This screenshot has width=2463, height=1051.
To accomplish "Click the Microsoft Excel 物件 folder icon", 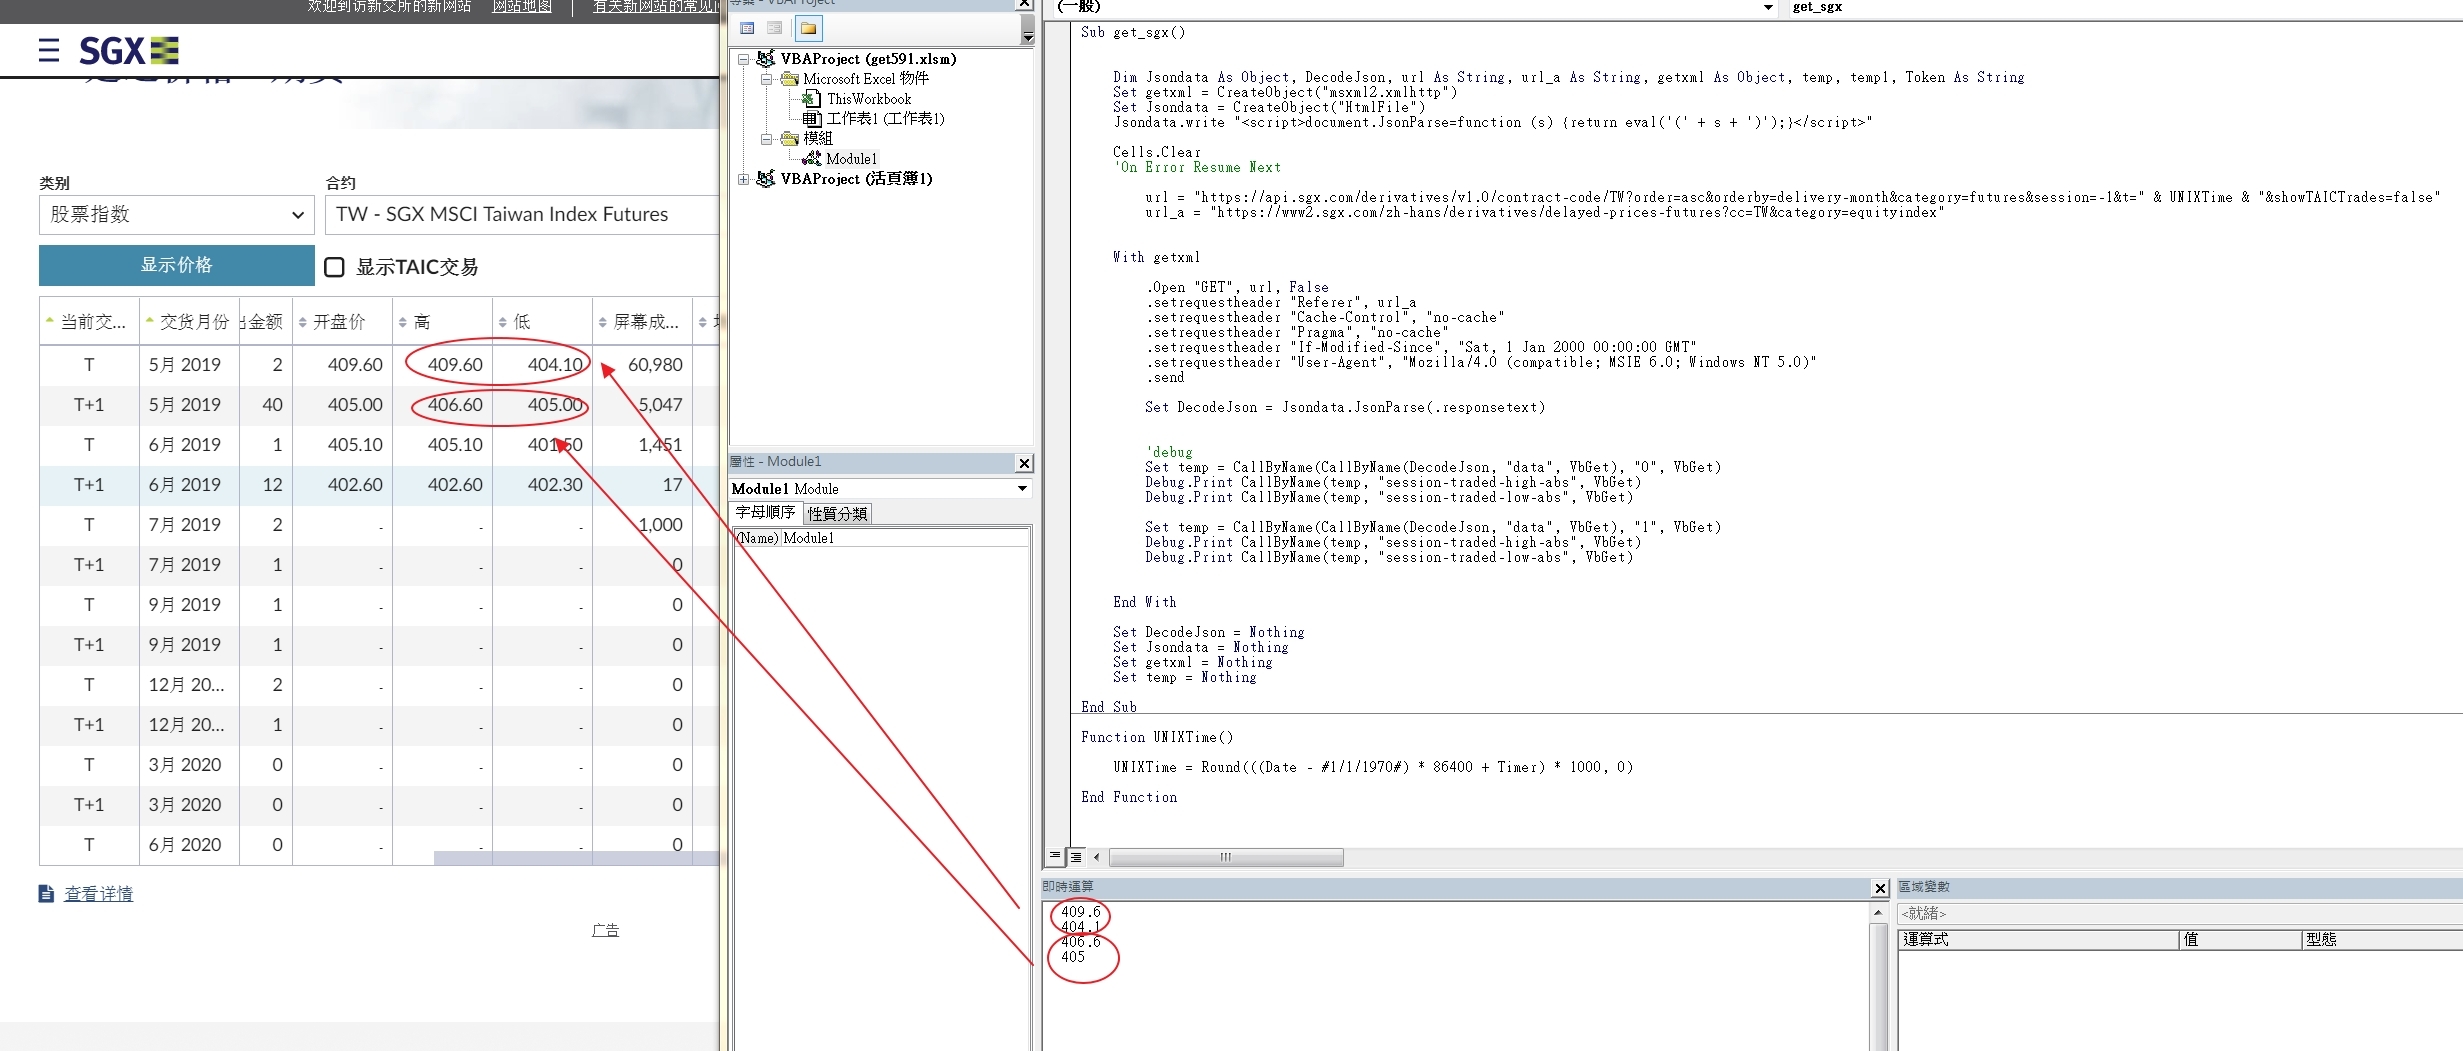I will pos(790,79).
